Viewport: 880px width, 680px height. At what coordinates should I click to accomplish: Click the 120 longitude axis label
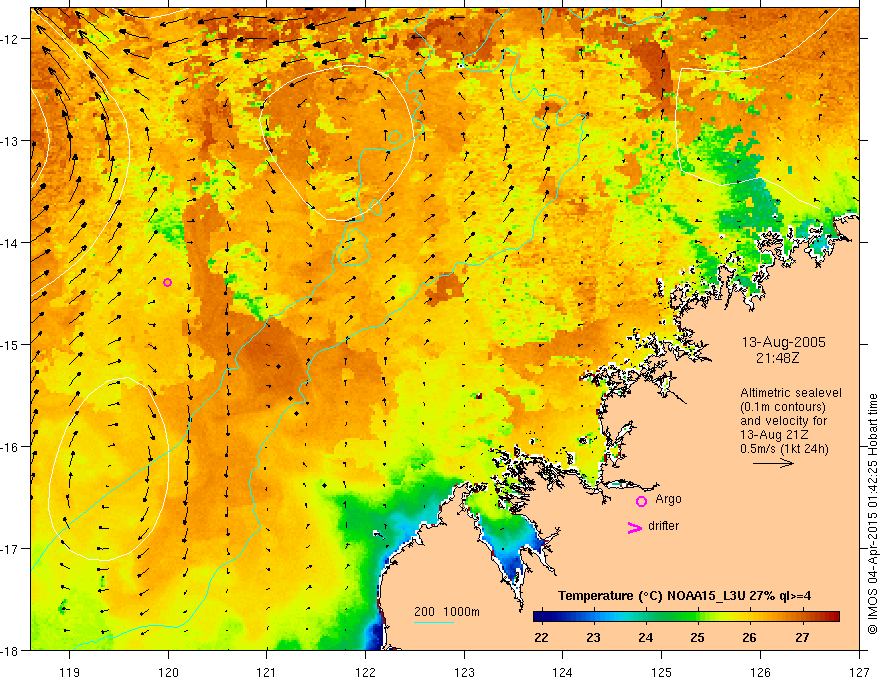coord(168,672)
